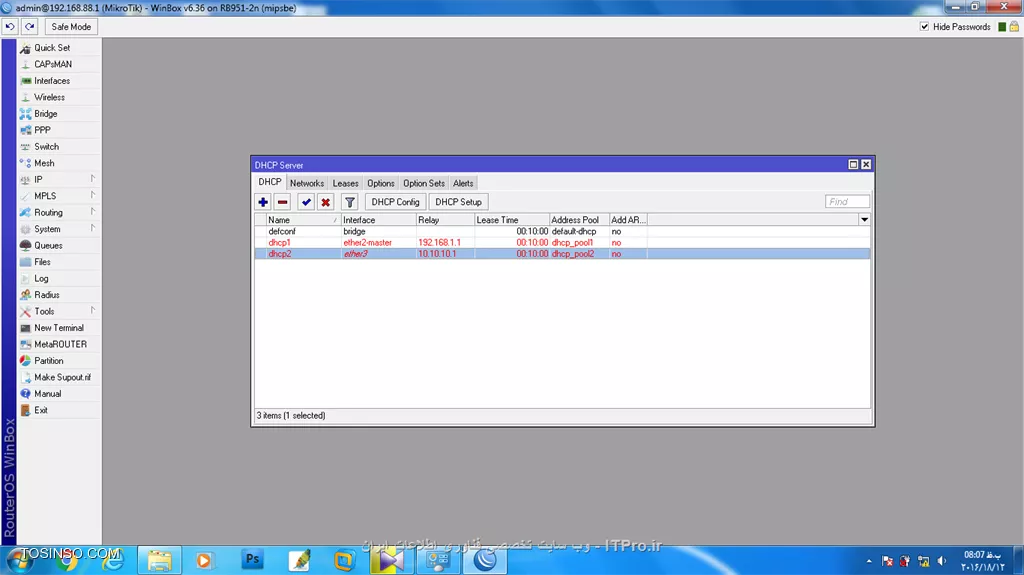Image resolution: width=1024 pixels, height=575 pixels.
Task: Click the DHCP Config button
Action: pyautogui.click(x=395, y=202)
